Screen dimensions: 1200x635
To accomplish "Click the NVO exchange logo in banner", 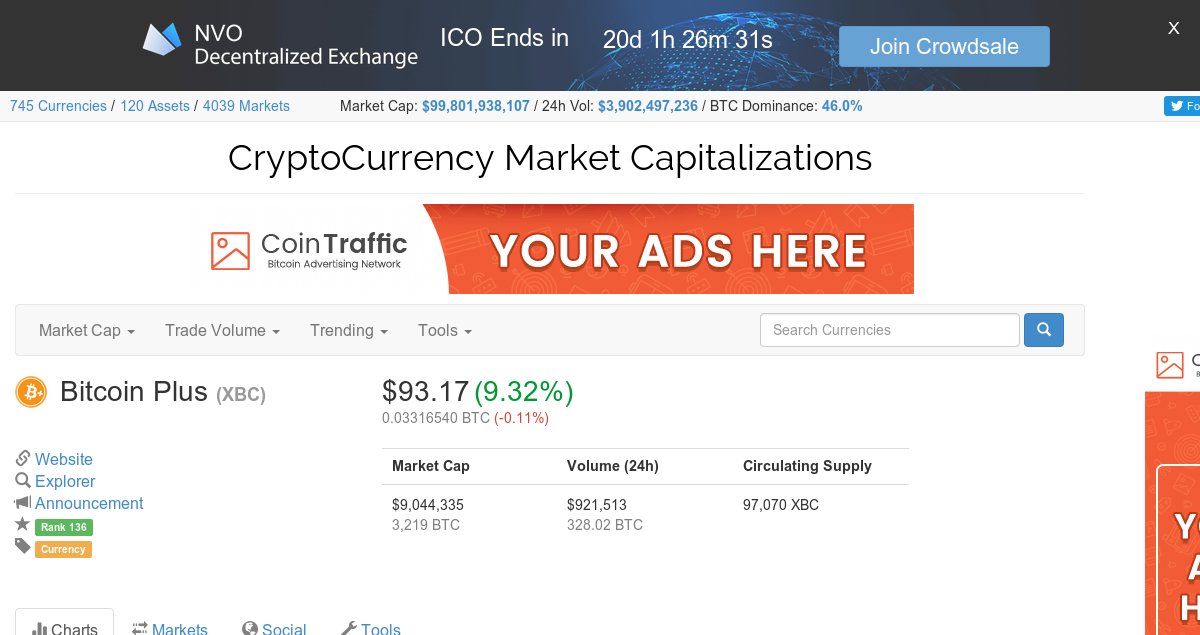I will click(163, 40).
